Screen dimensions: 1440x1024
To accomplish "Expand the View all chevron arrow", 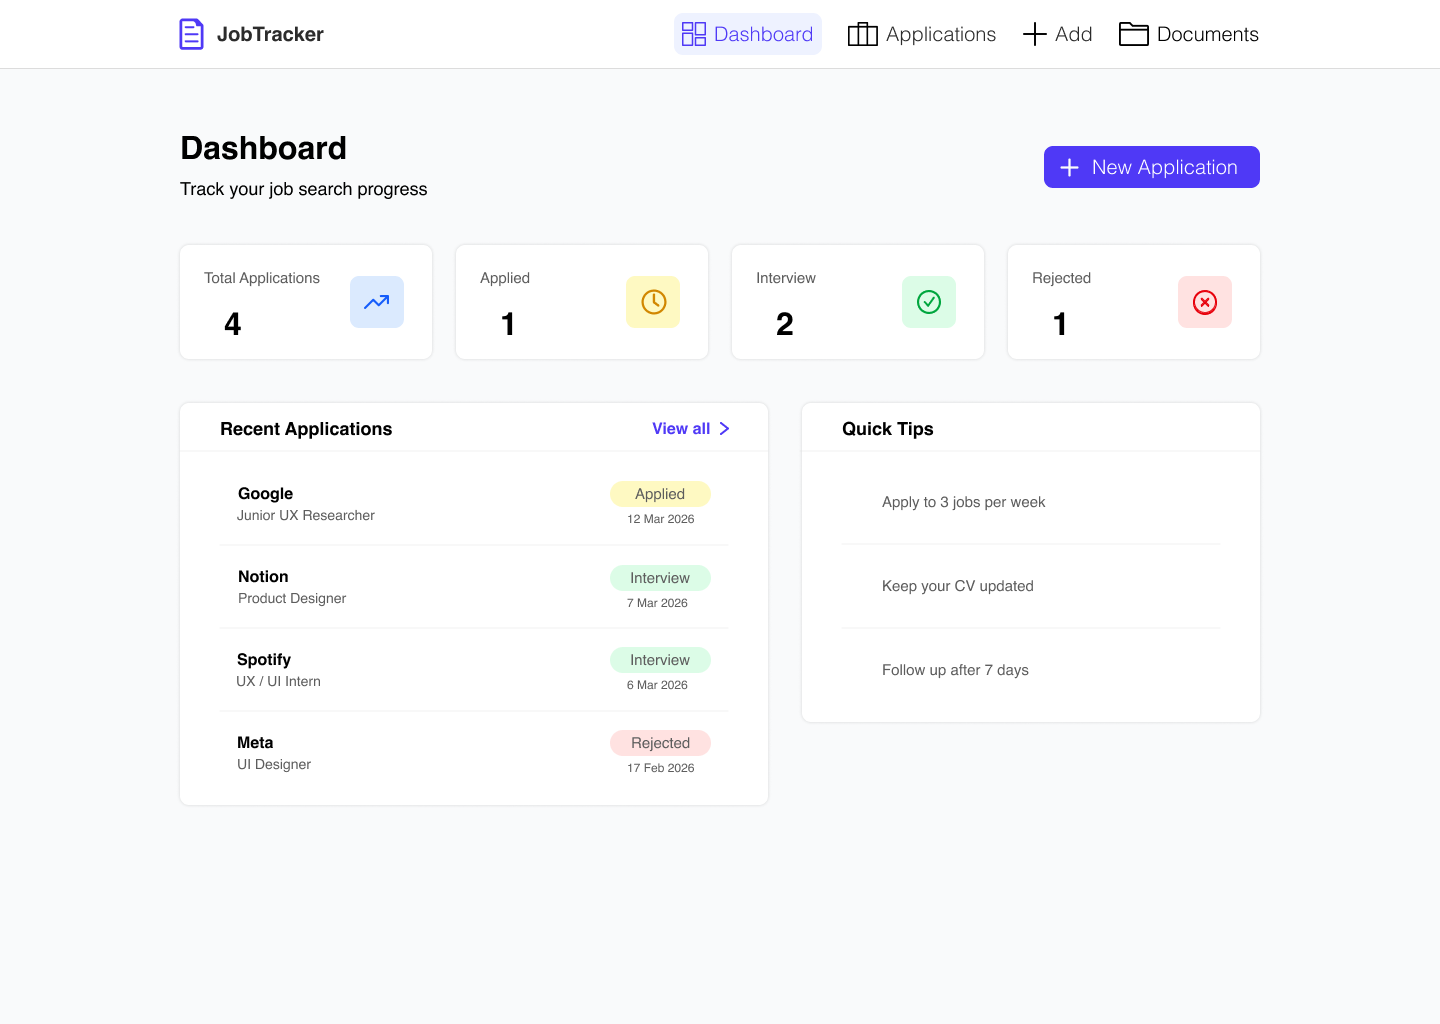I will [x=725, y=428].
